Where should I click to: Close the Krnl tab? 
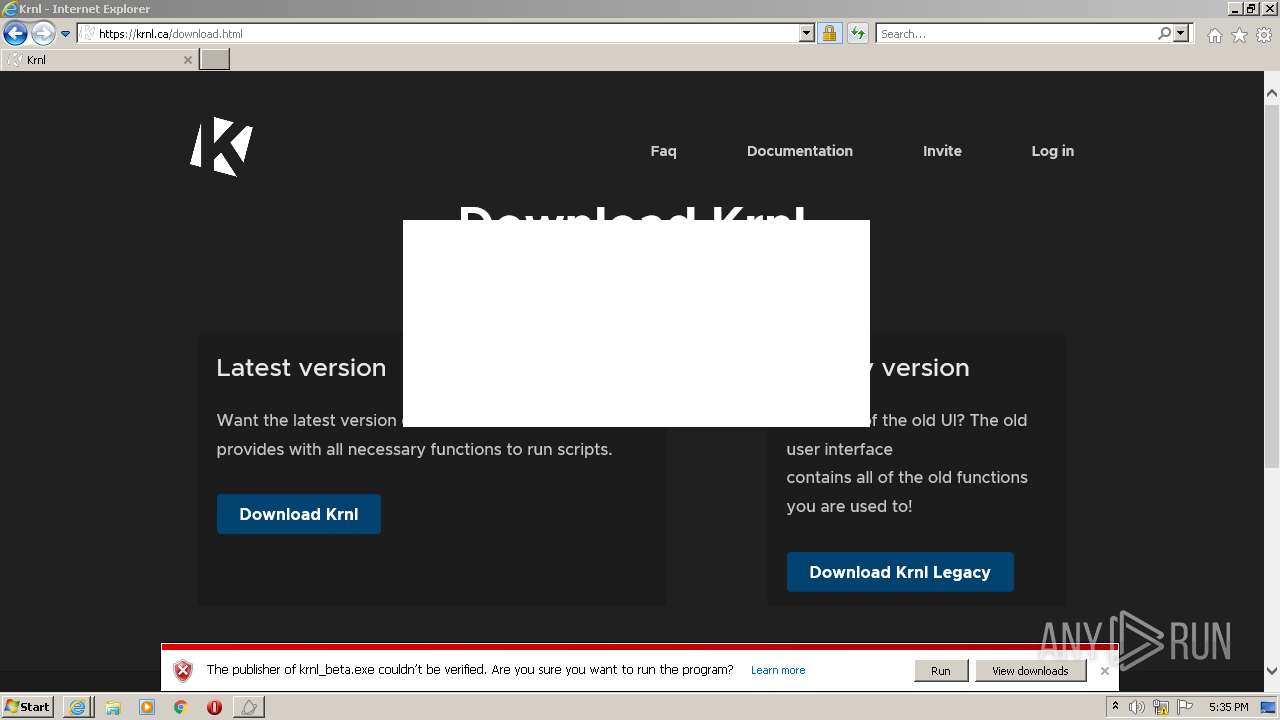coord(187,60)
